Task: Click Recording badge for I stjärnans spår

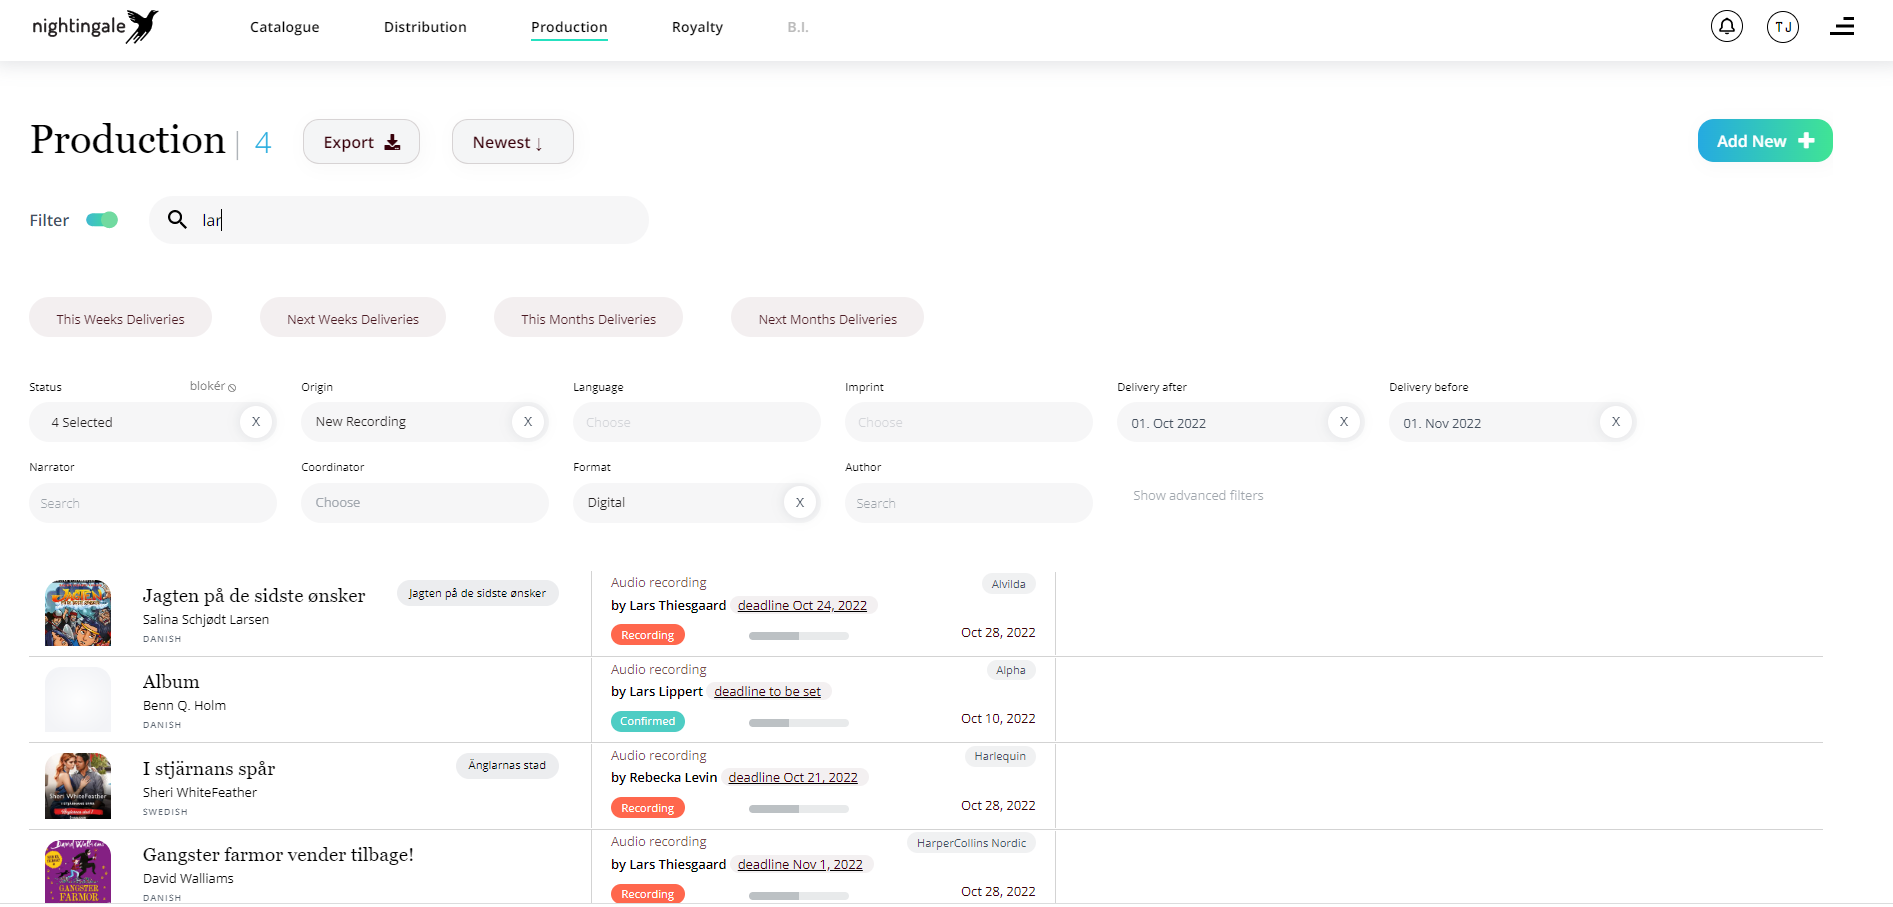Action: coord(647,808)
